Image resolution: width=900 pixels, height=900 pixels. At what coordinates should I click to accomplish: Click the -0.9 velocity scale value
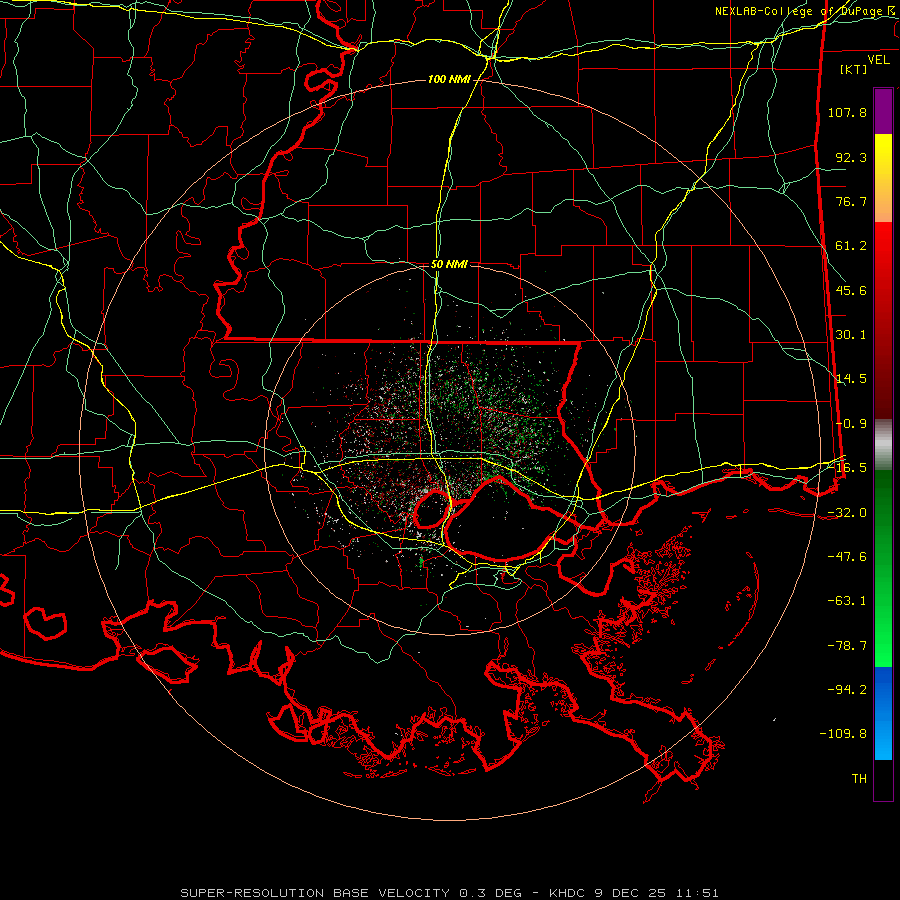click(x=851, y=424)
